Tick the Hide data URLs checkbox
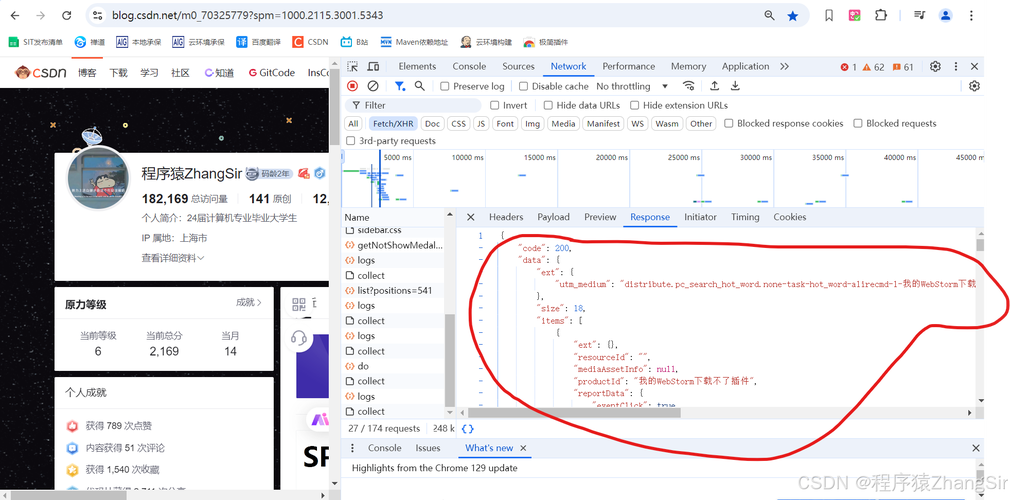 pyautogui.click(x=548, y=105)
